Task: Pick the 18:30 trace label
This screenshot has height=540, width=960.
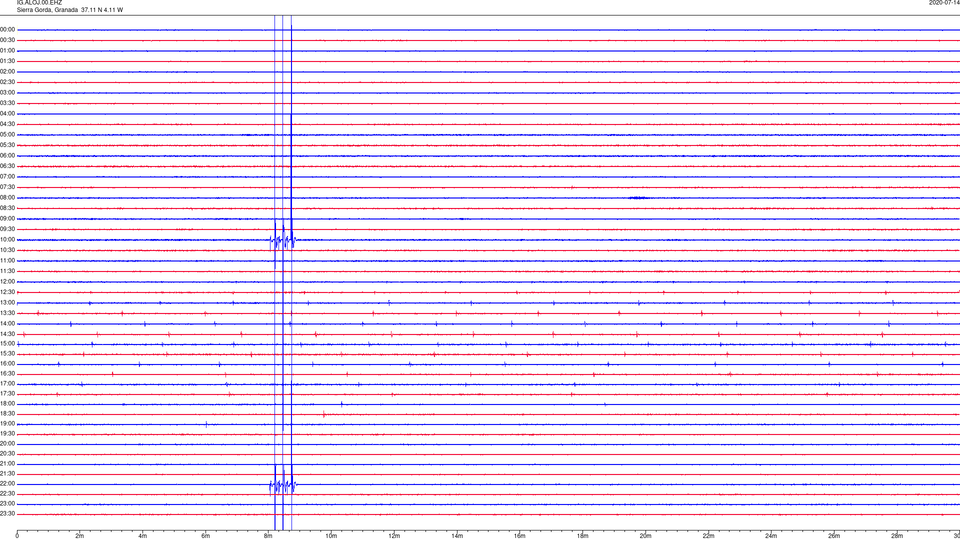Action: point(8,414)
